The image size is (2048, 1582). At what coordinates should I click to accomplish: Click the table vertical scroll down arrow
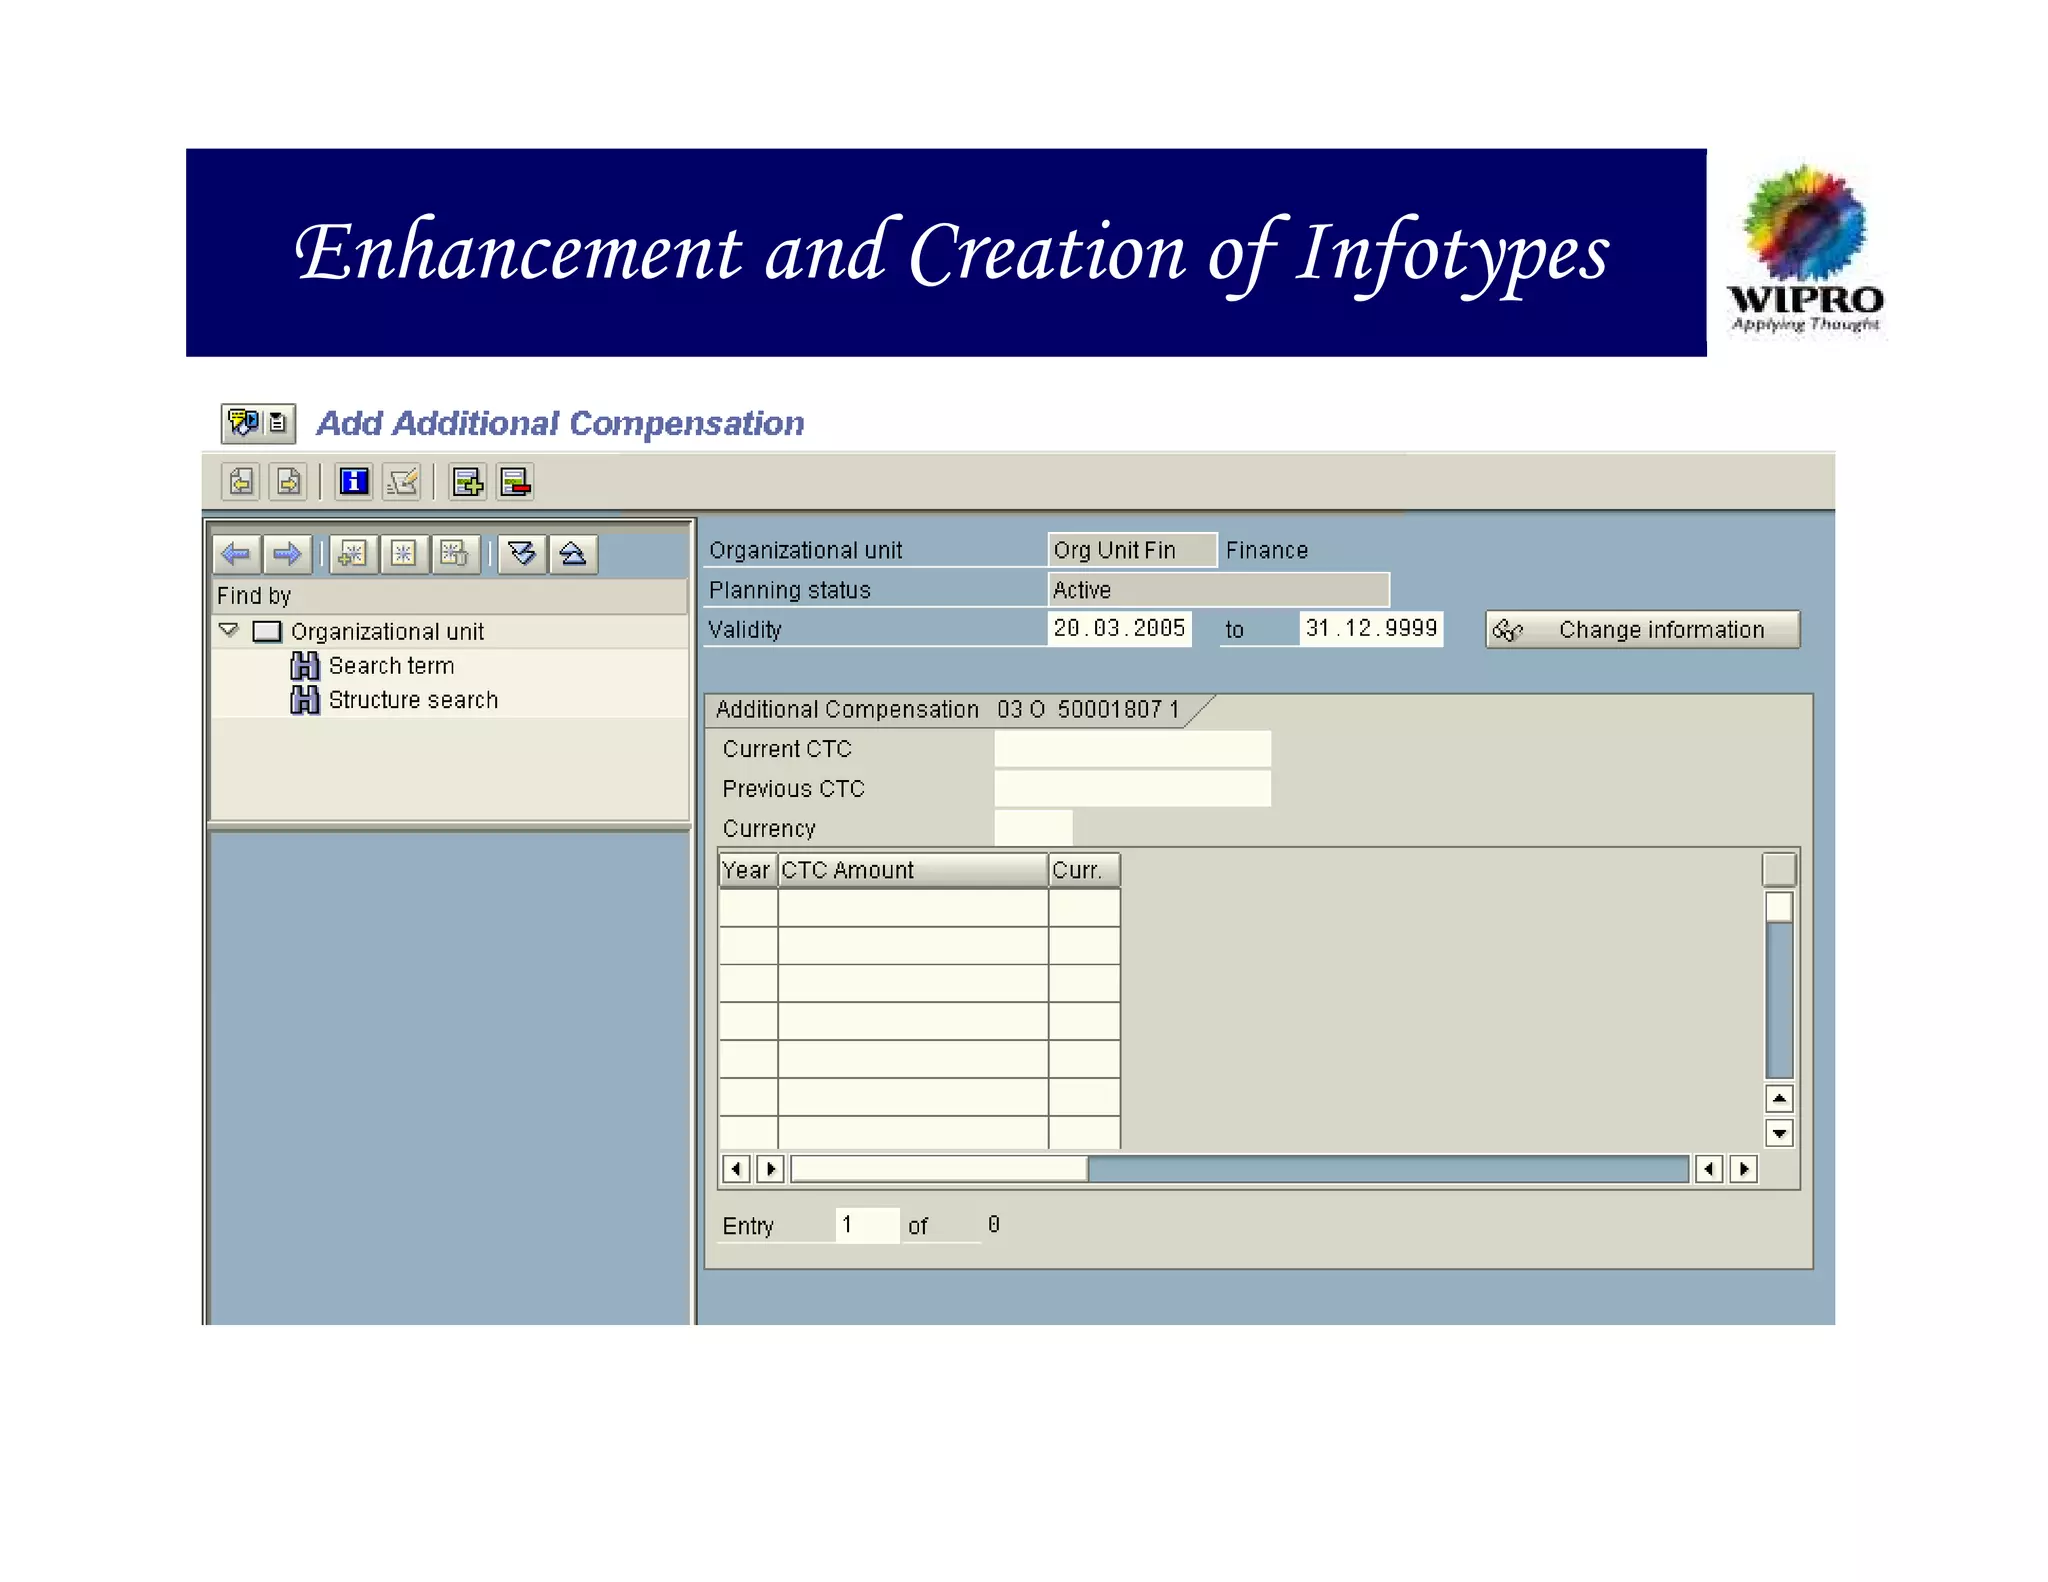coord(1779,1133)
